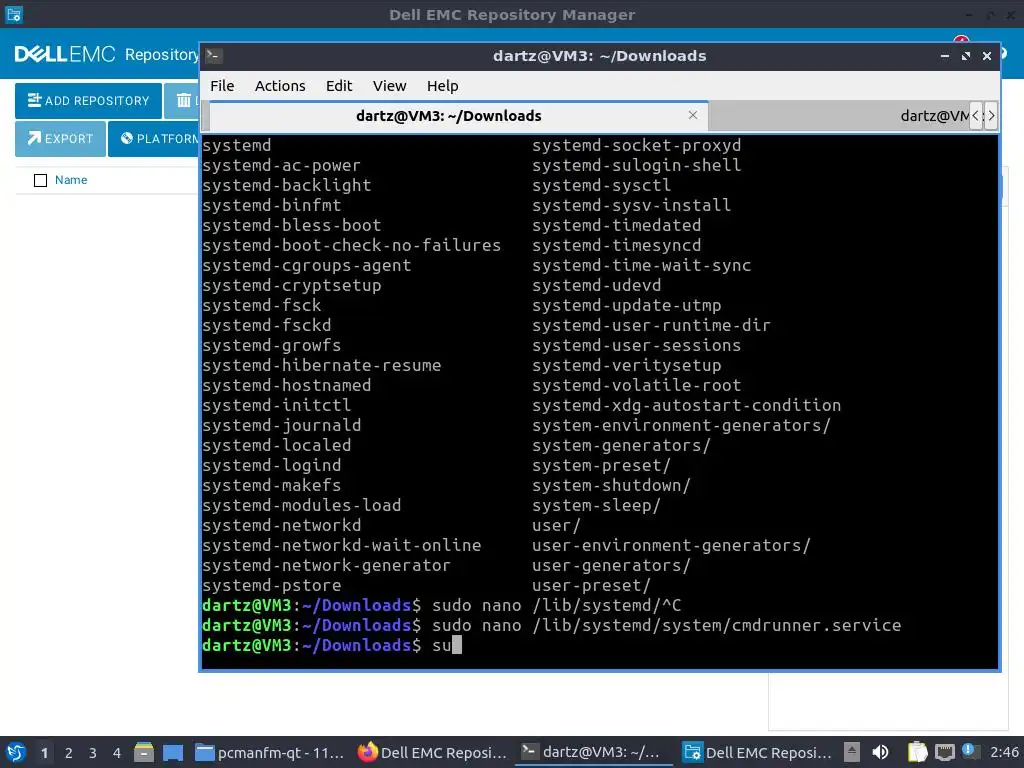This screenshot has width=1024, height=768.
Task: Click the taskbar clock showing 2:46
Action: click(1004, 752)
